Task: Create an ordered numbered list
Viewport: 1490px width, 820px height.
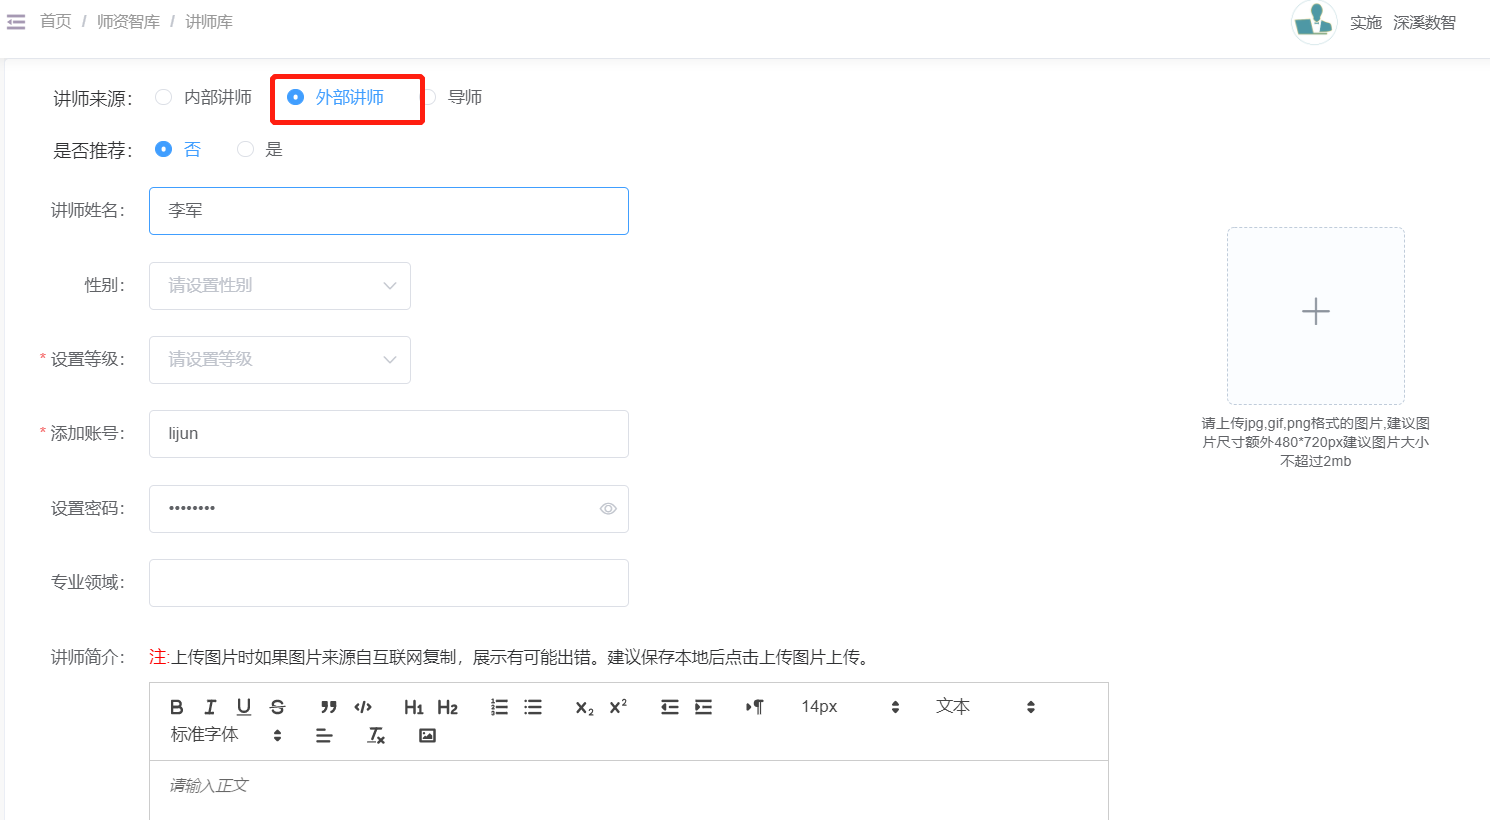Action: [x=499, y=707]
